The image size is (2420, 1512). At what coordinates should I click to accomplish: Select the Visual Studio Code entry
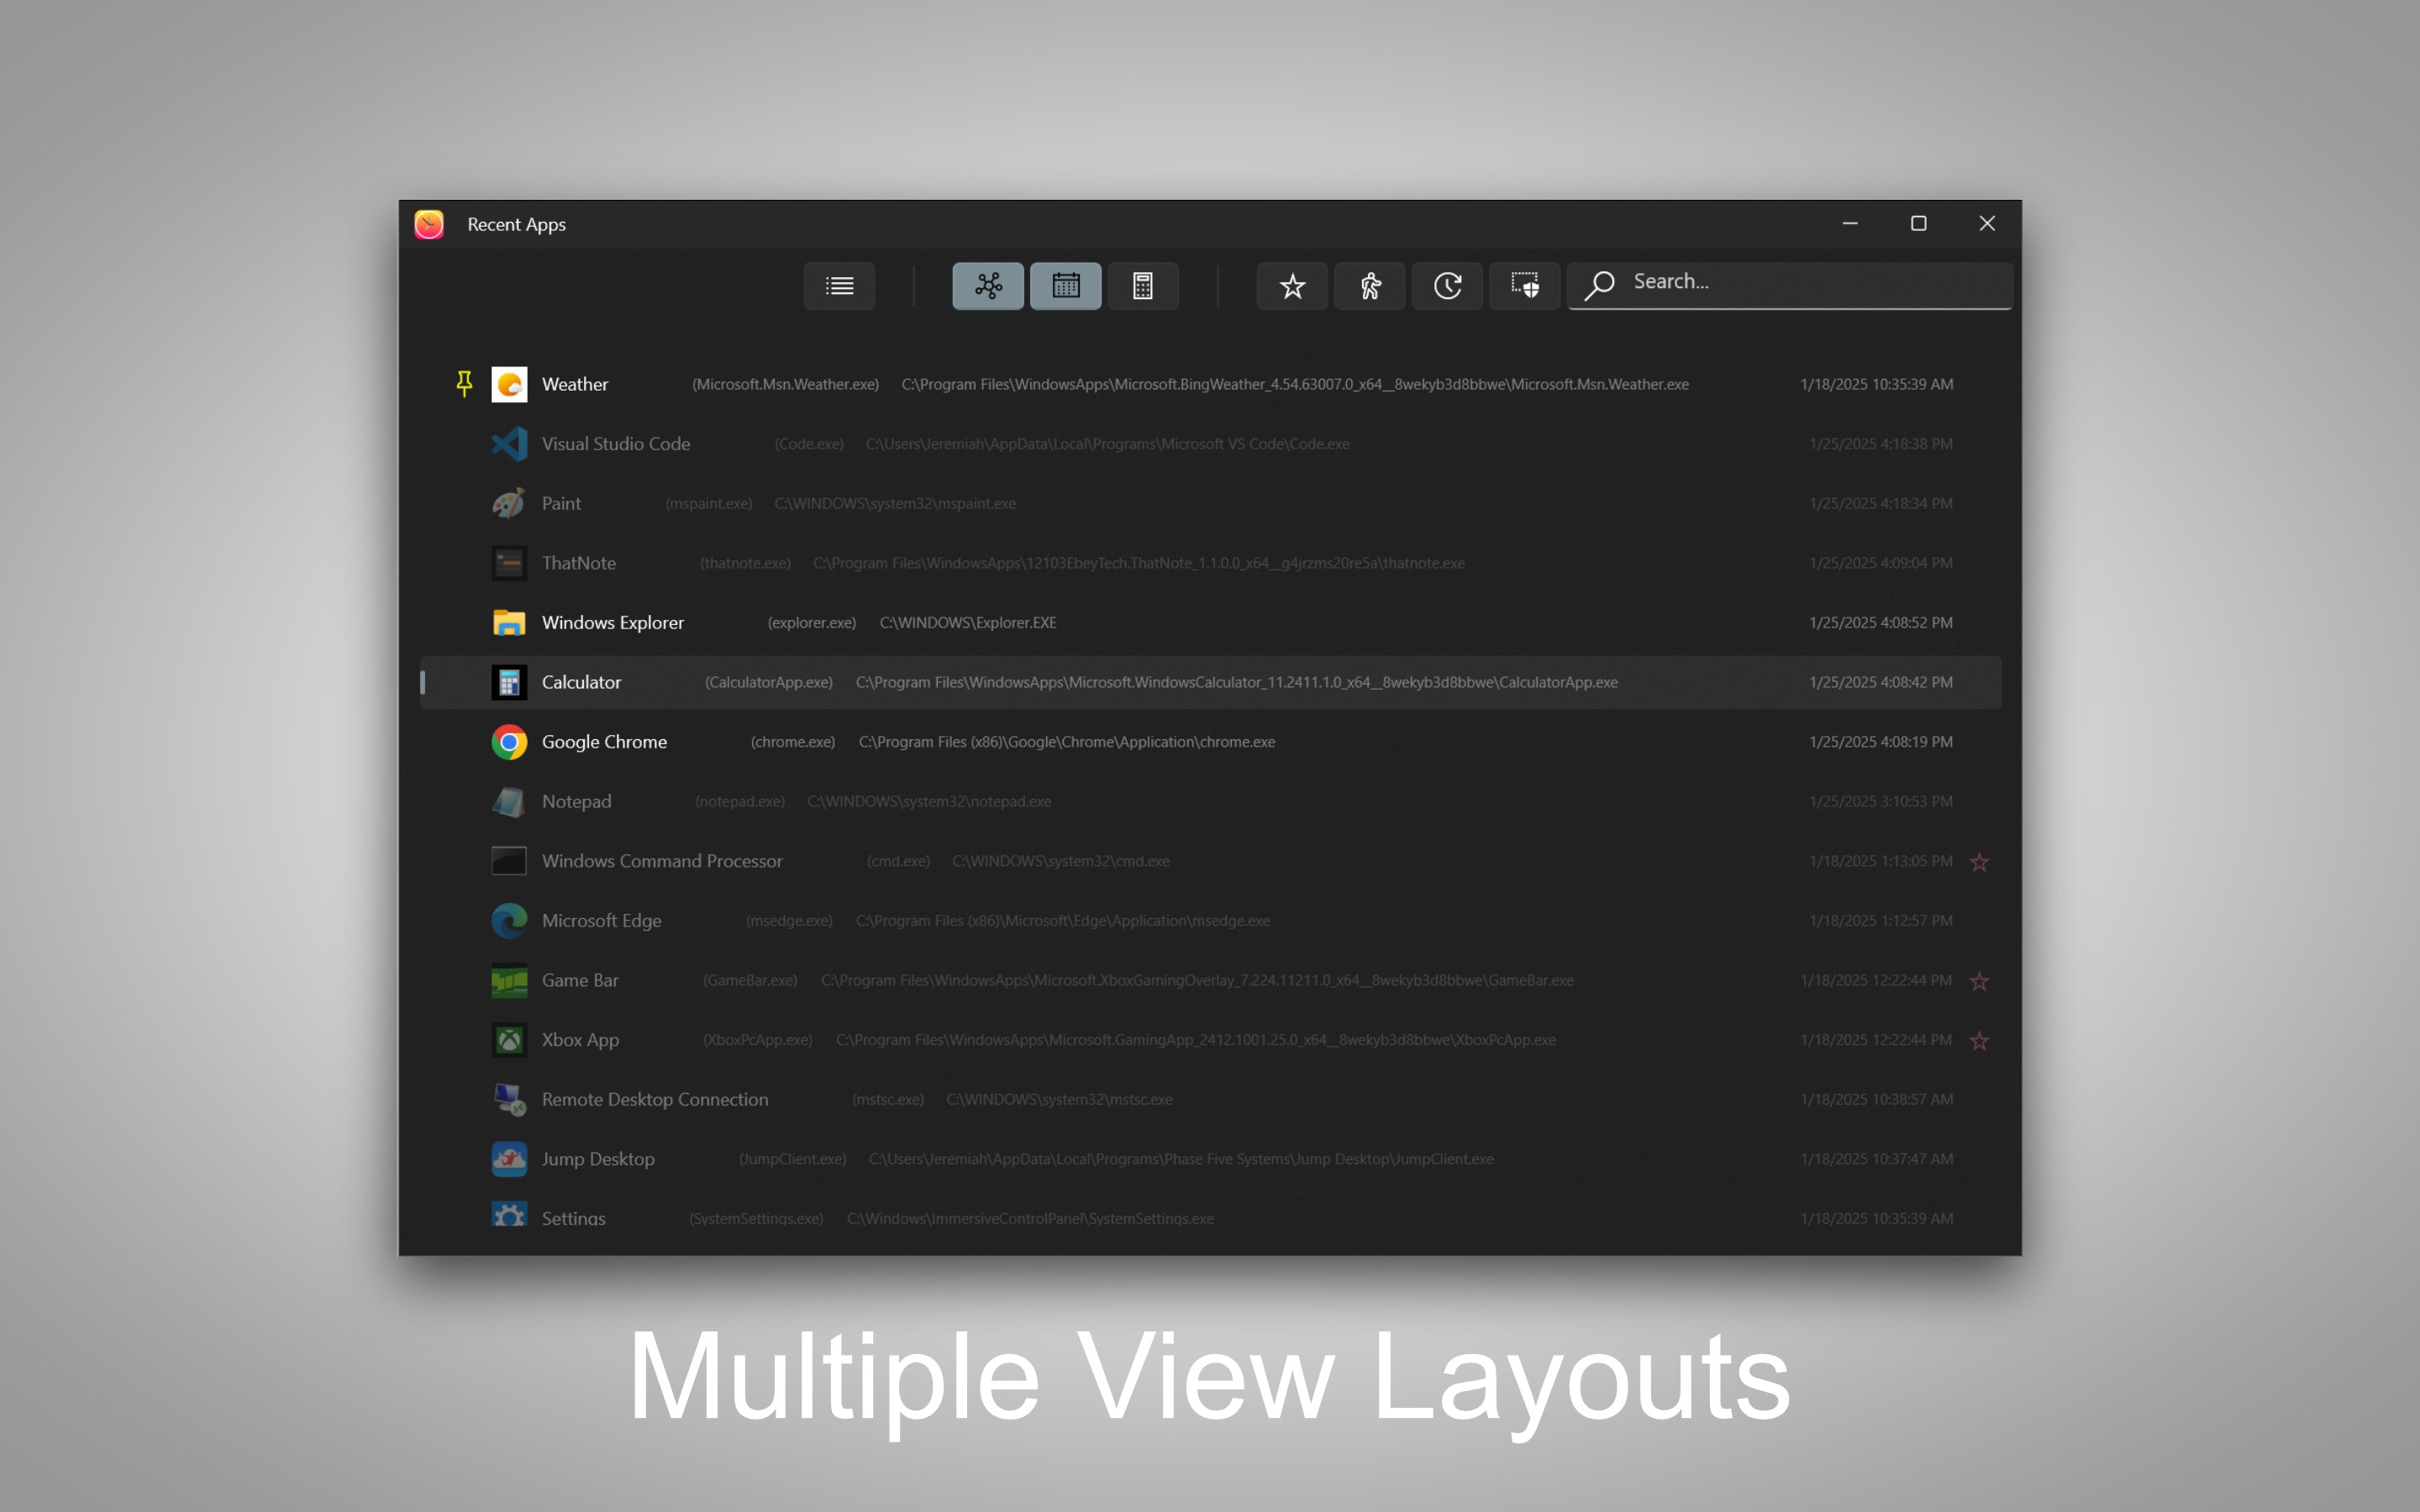[x=616, y=444]
